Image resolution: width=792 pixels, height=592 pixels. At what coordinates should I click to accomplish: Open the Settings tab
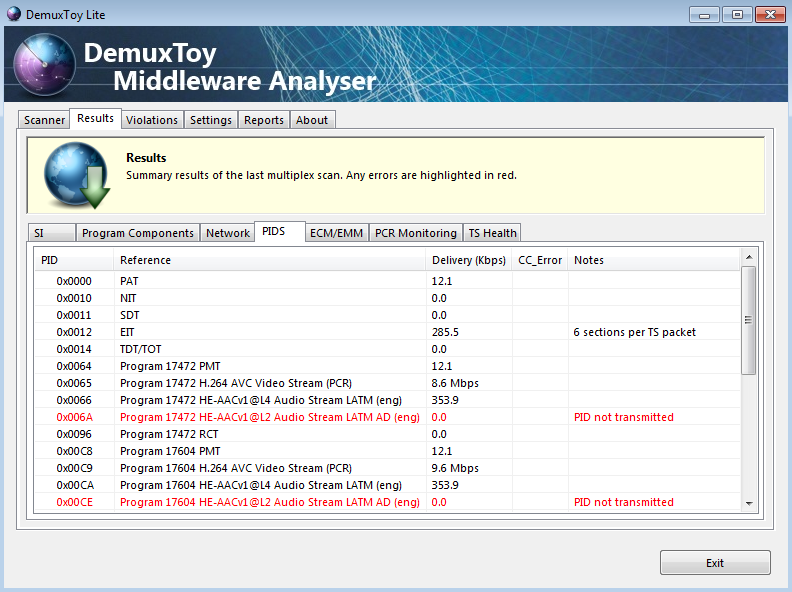211,120
